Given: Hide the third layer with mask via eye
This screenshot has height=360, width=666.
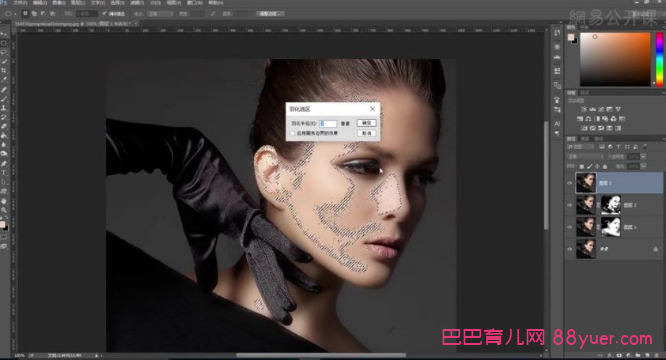Looking at the screenshot, I should point(570,227).
